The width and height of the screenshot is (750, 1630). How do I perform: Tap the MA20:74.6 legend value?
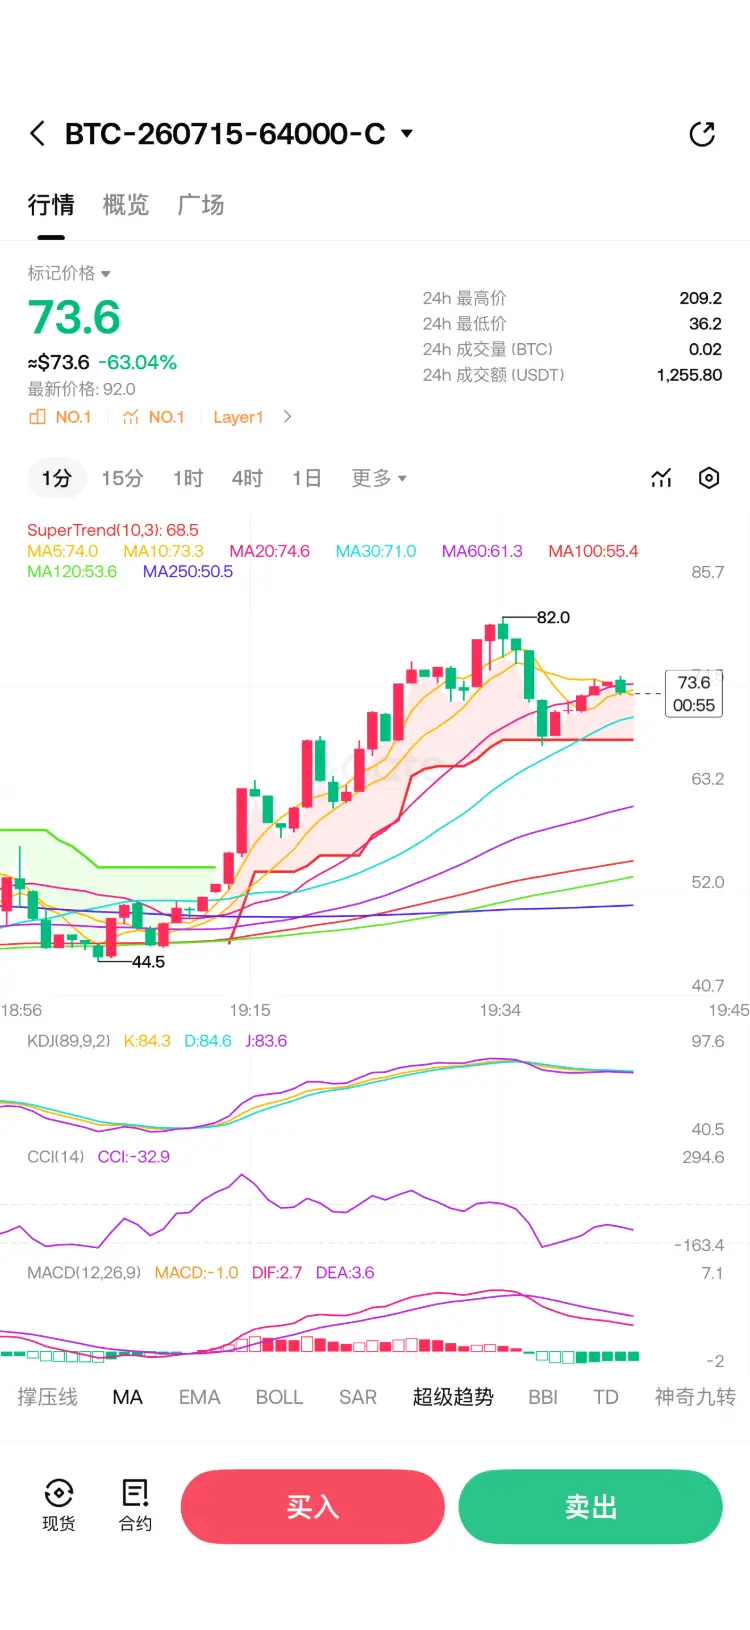[x=270, y=551]
